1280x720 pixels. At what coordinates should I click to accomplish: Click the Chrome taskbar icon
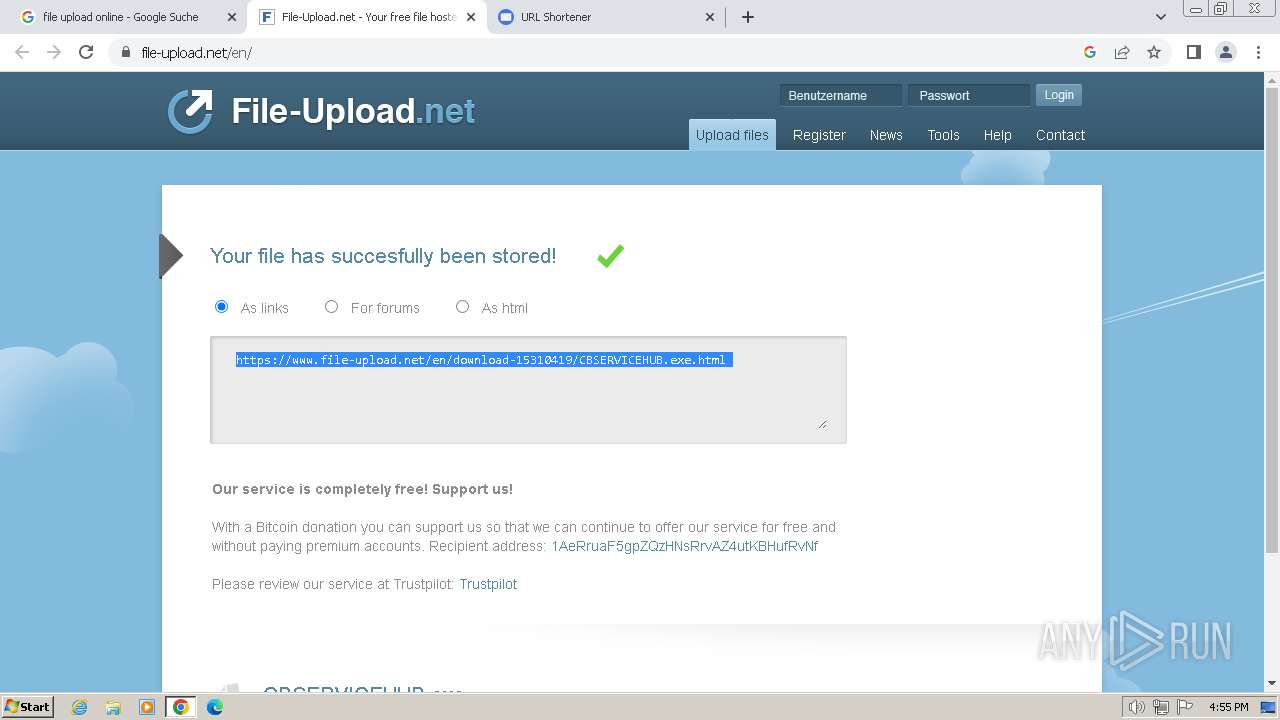pos(180,707)
